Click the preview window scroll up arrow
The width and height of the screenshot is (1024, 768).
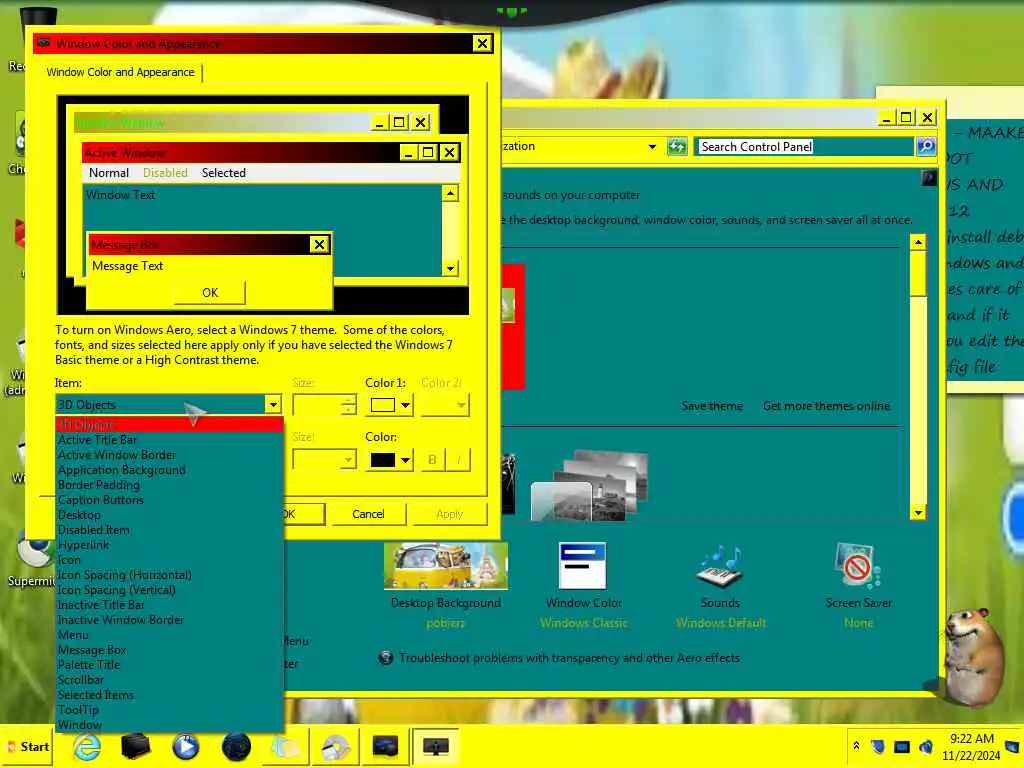pyautogui.click(x=450, y=193)
